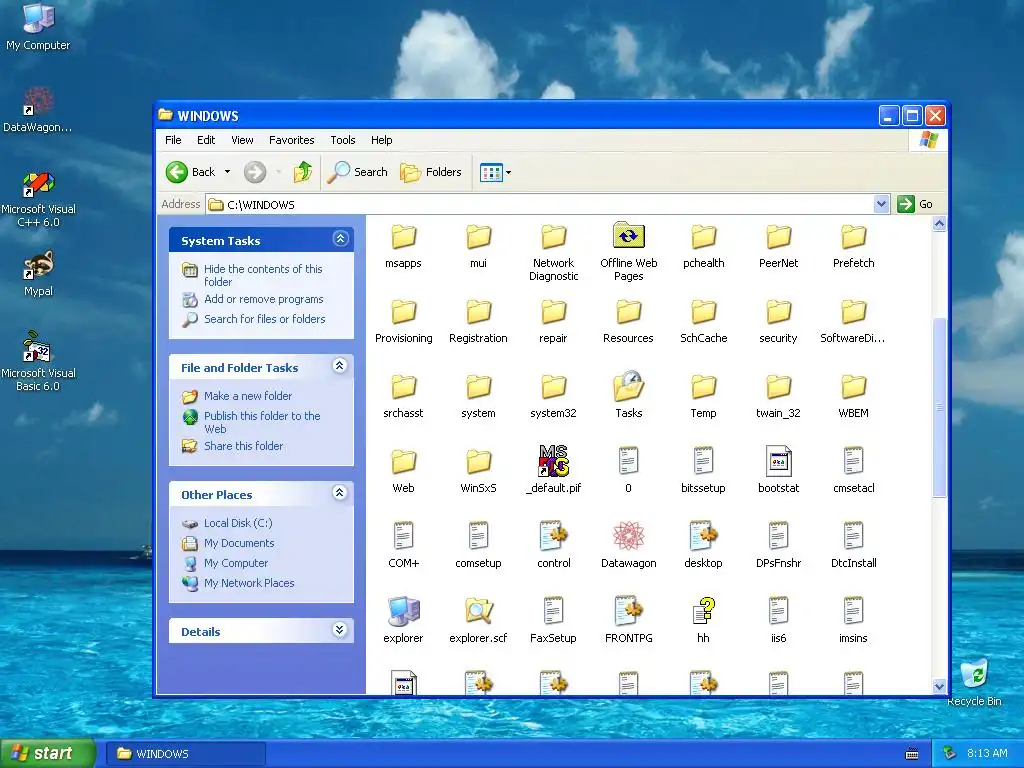The image size is (1024, 768).
Task: Open My Network Places link
Action: point(249,583)
